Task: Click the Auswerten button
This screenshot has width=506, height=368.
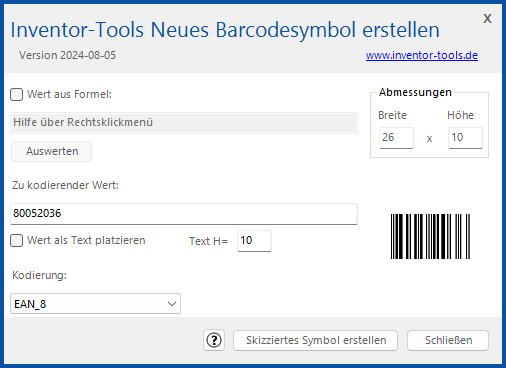Action: 52,151
